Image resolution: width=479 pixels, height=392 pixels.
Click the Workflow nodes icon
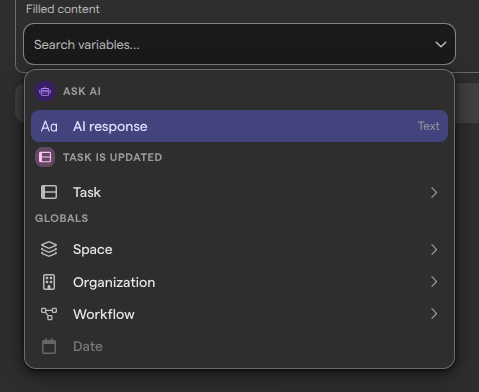pyautogui.click(x=49, y=314)
